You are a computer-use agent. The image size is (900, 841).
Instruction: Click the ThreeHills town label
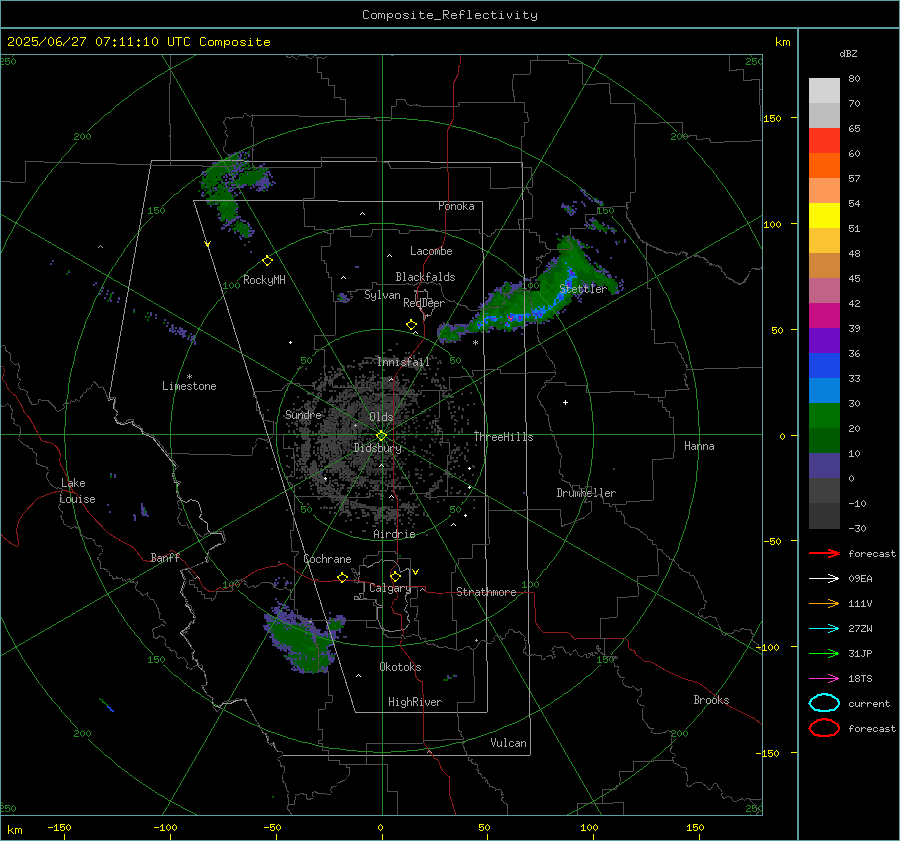(x=503, y=437)
